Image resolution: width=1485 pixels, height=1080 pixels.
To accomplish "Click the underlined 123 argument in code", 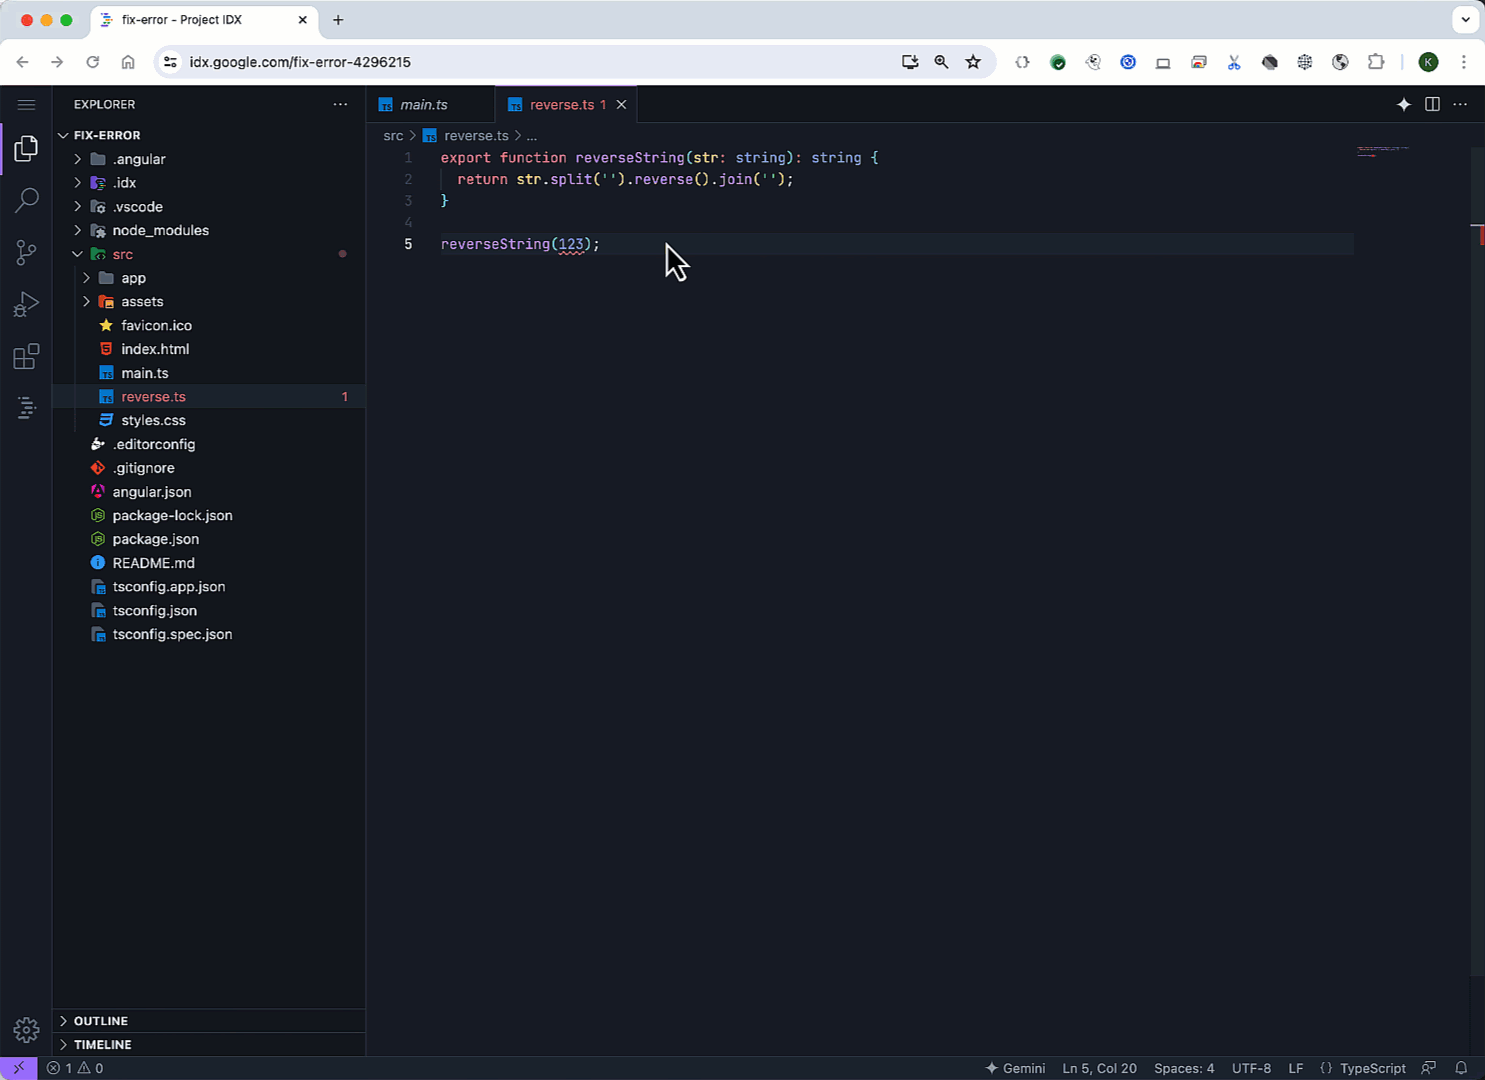I will 571,244.
